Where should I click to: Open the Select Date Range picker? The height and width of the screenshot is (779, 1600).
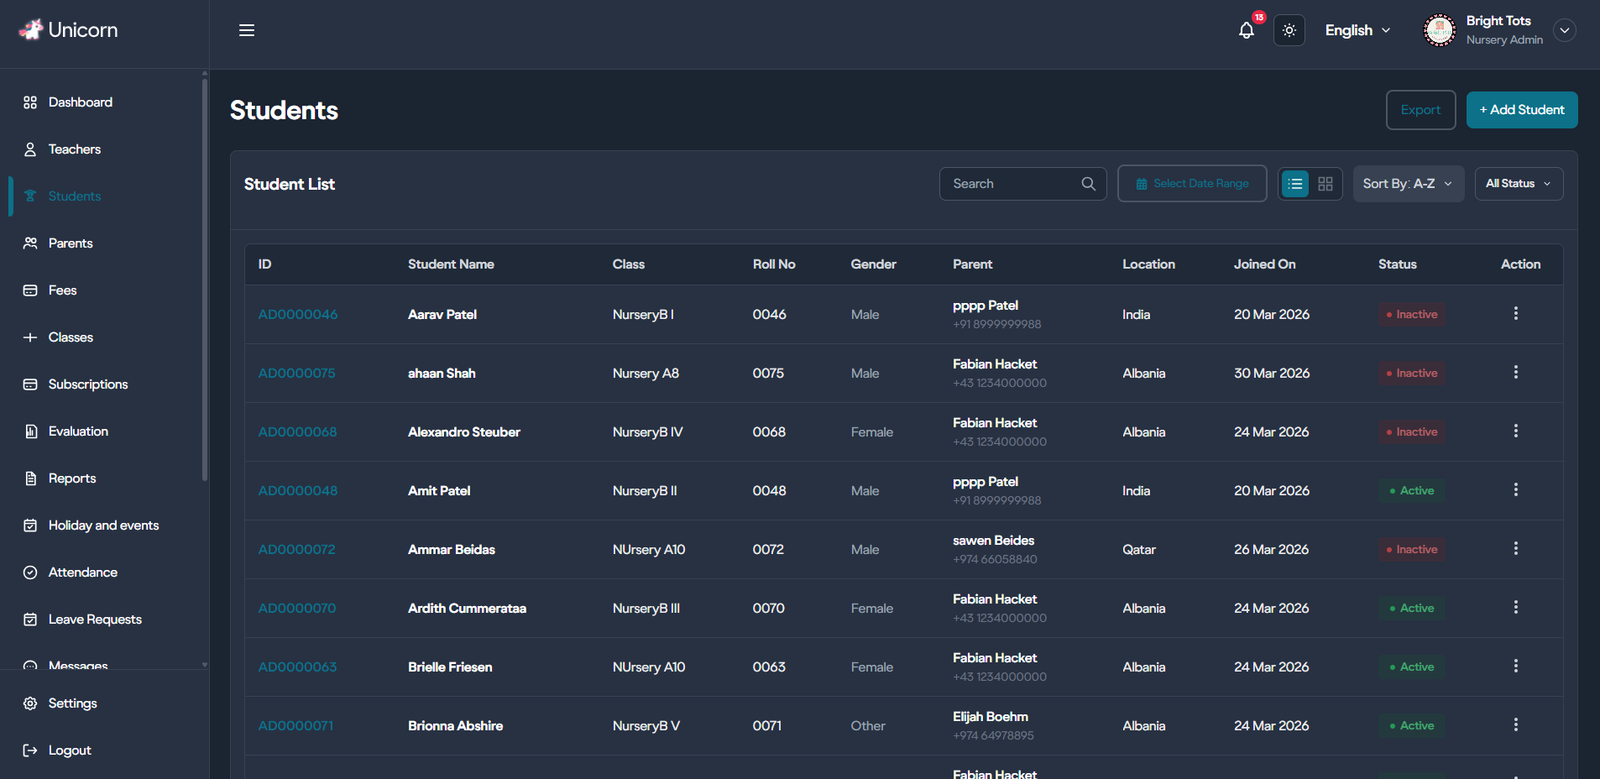tap(1192, 184)
